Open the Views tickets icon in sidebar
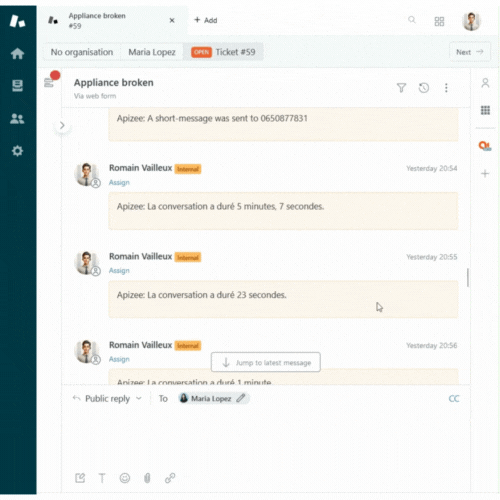This screenshot has width=500, height=500. click(17, 86)
